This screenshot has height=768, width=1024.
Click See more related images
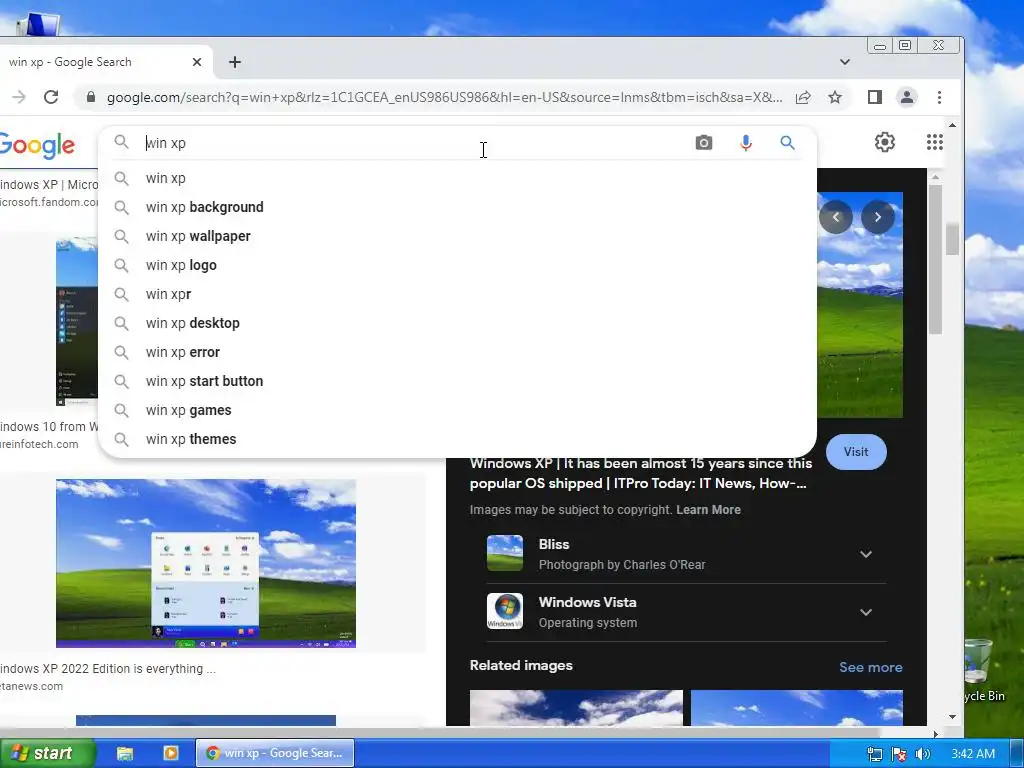(871, 667)
